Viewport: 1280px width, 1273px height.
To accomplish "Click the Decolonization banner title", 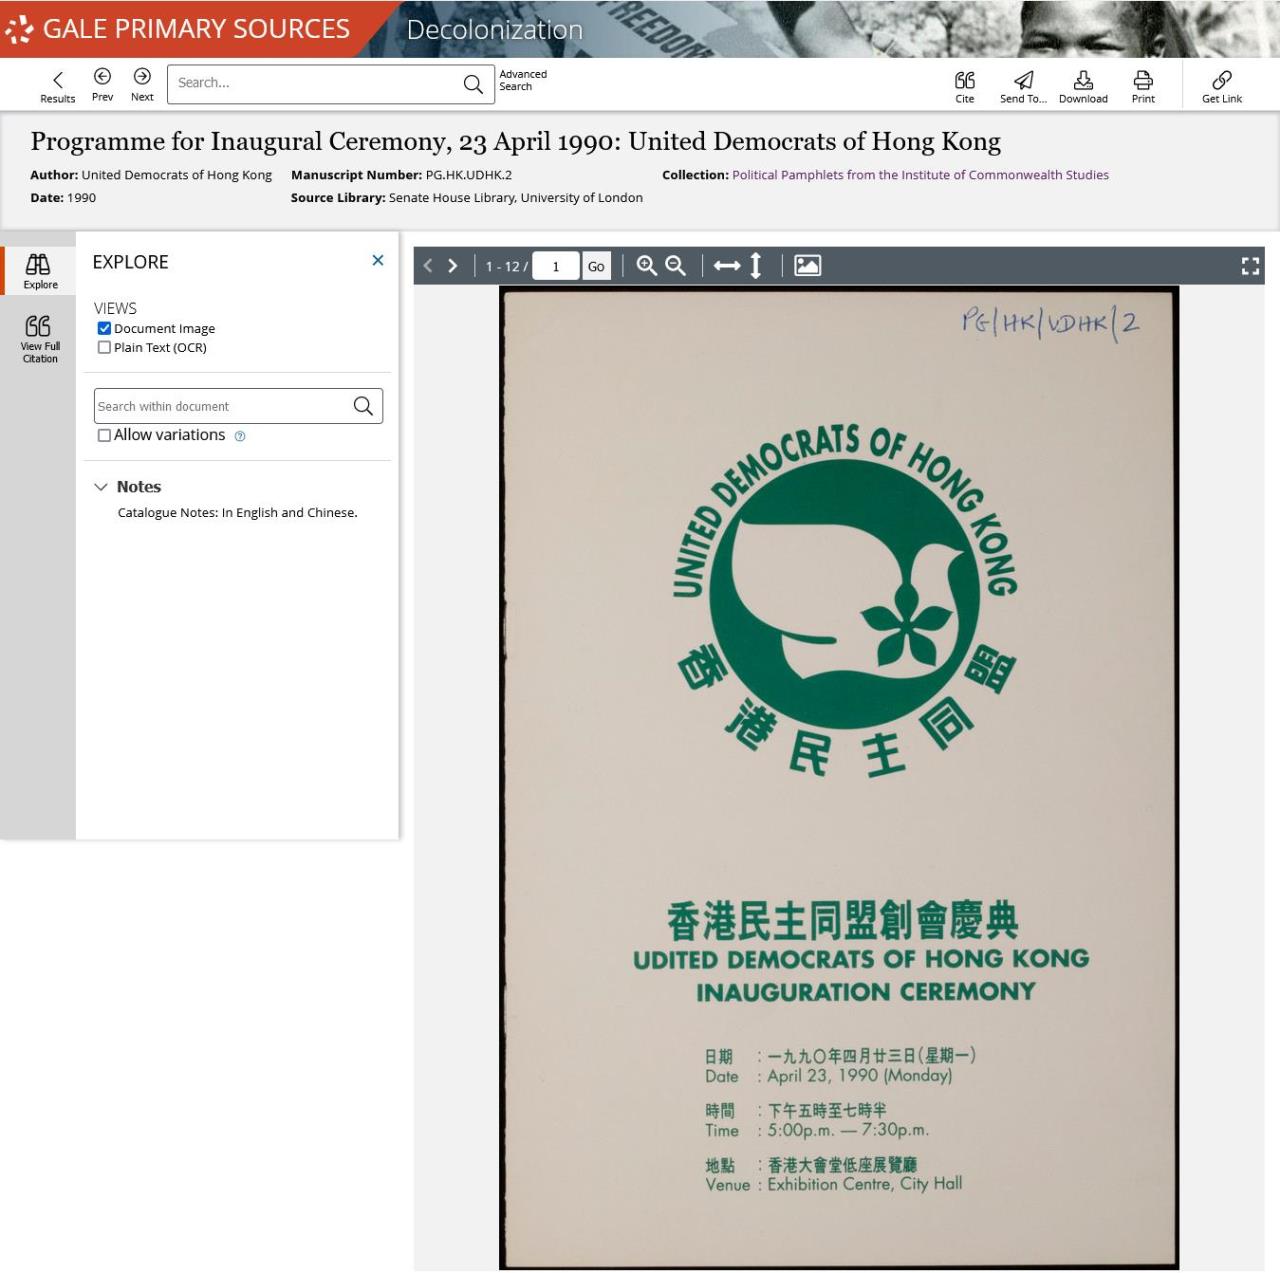I will [495, 30].
